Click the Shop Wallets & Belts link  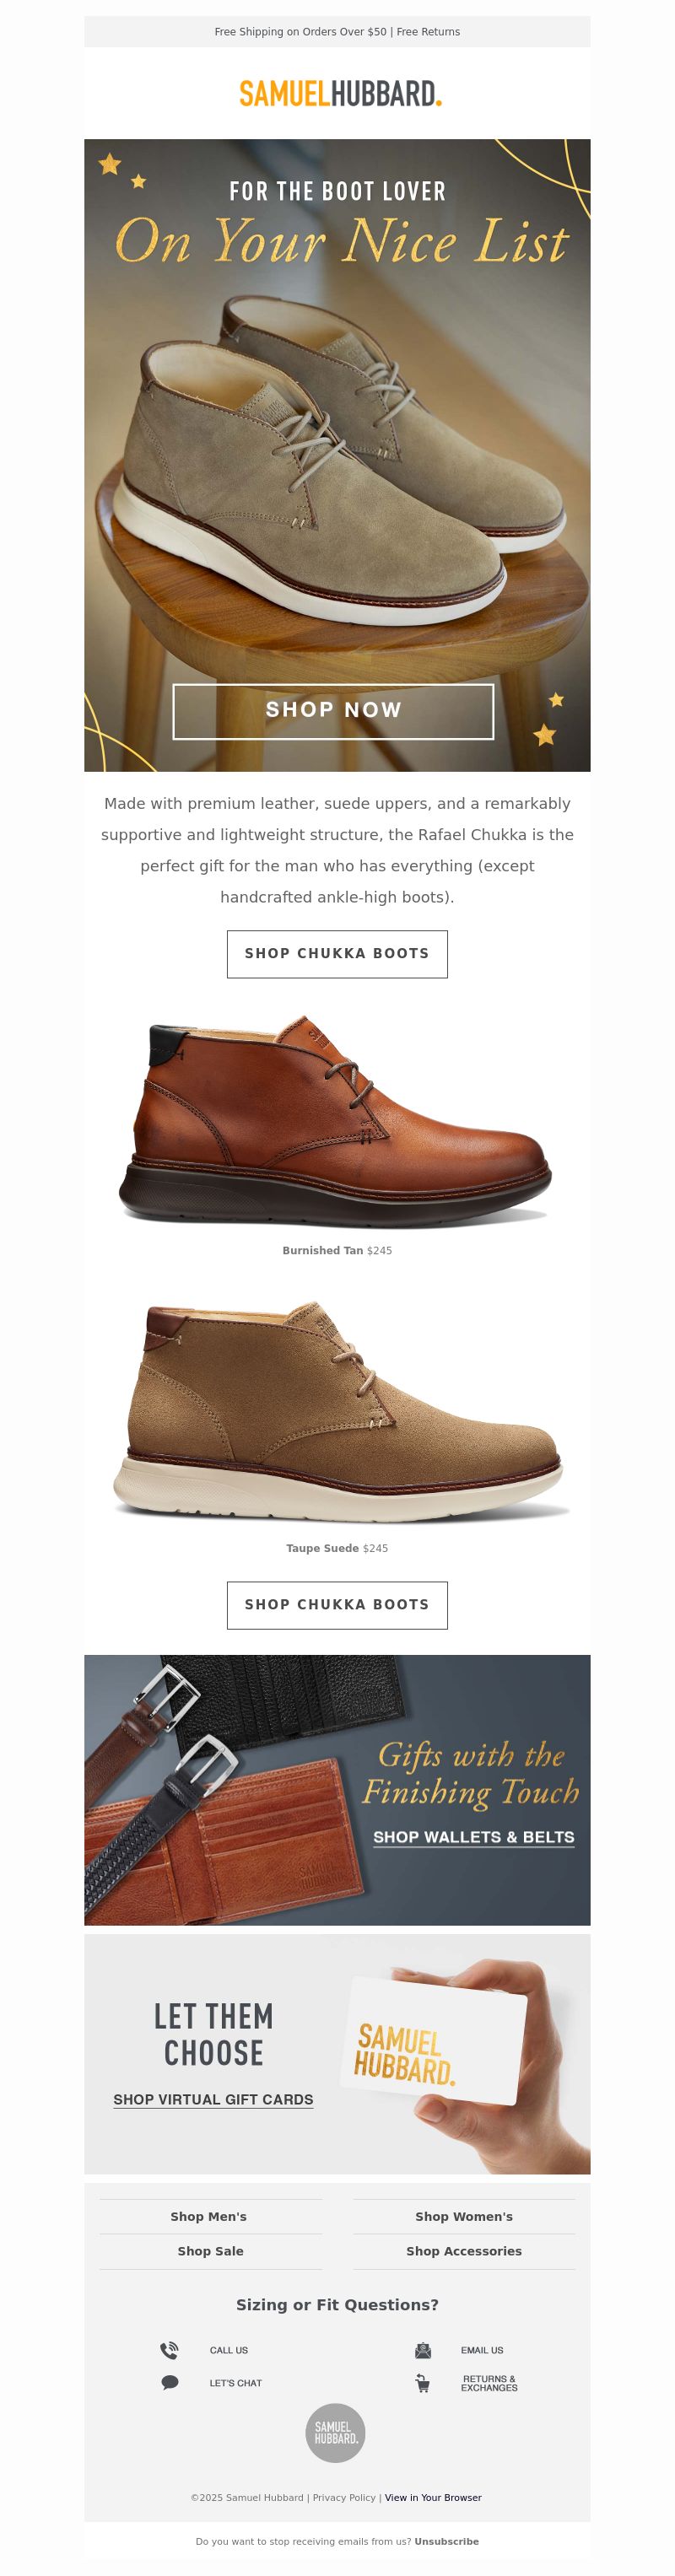tap(474, 1837)
